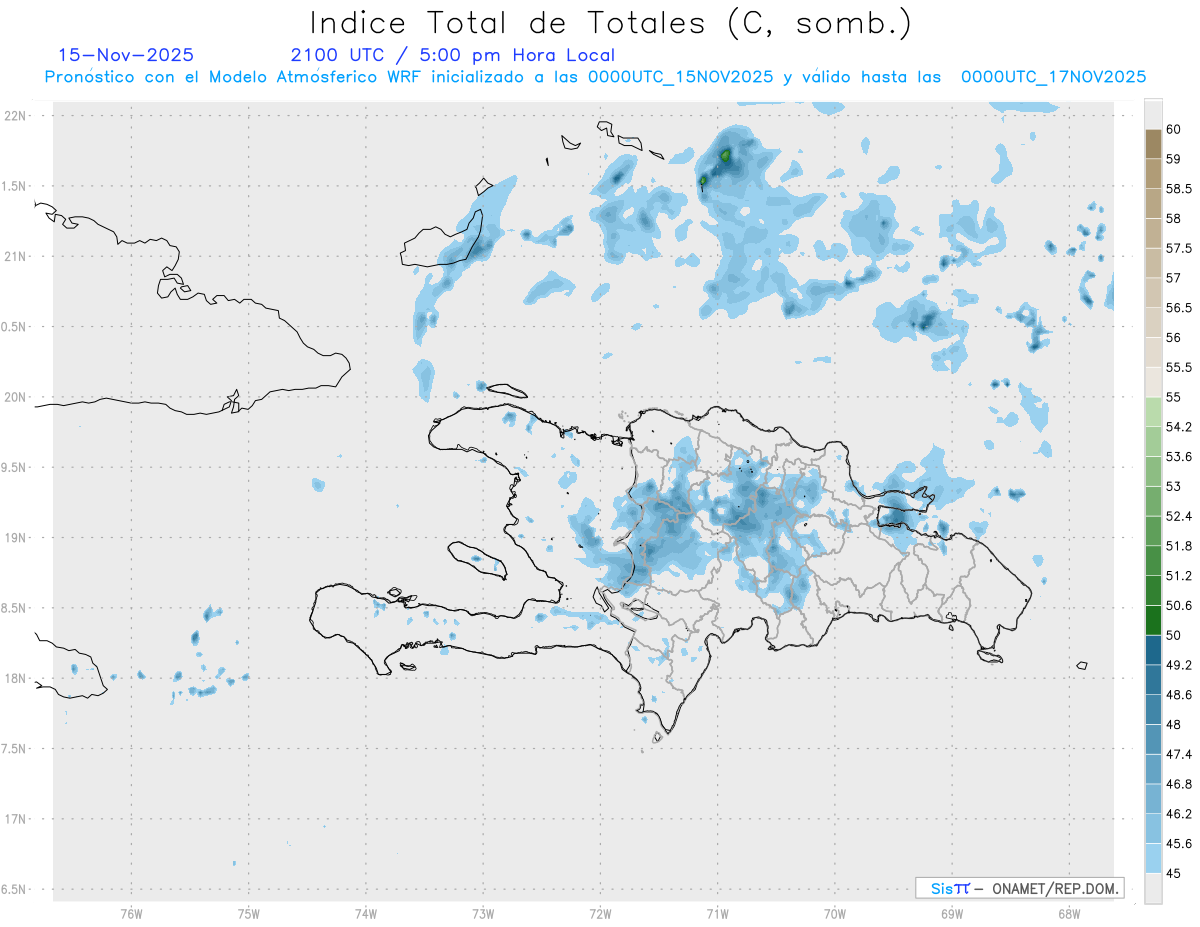Click the legend value '57.5'

1180,248
